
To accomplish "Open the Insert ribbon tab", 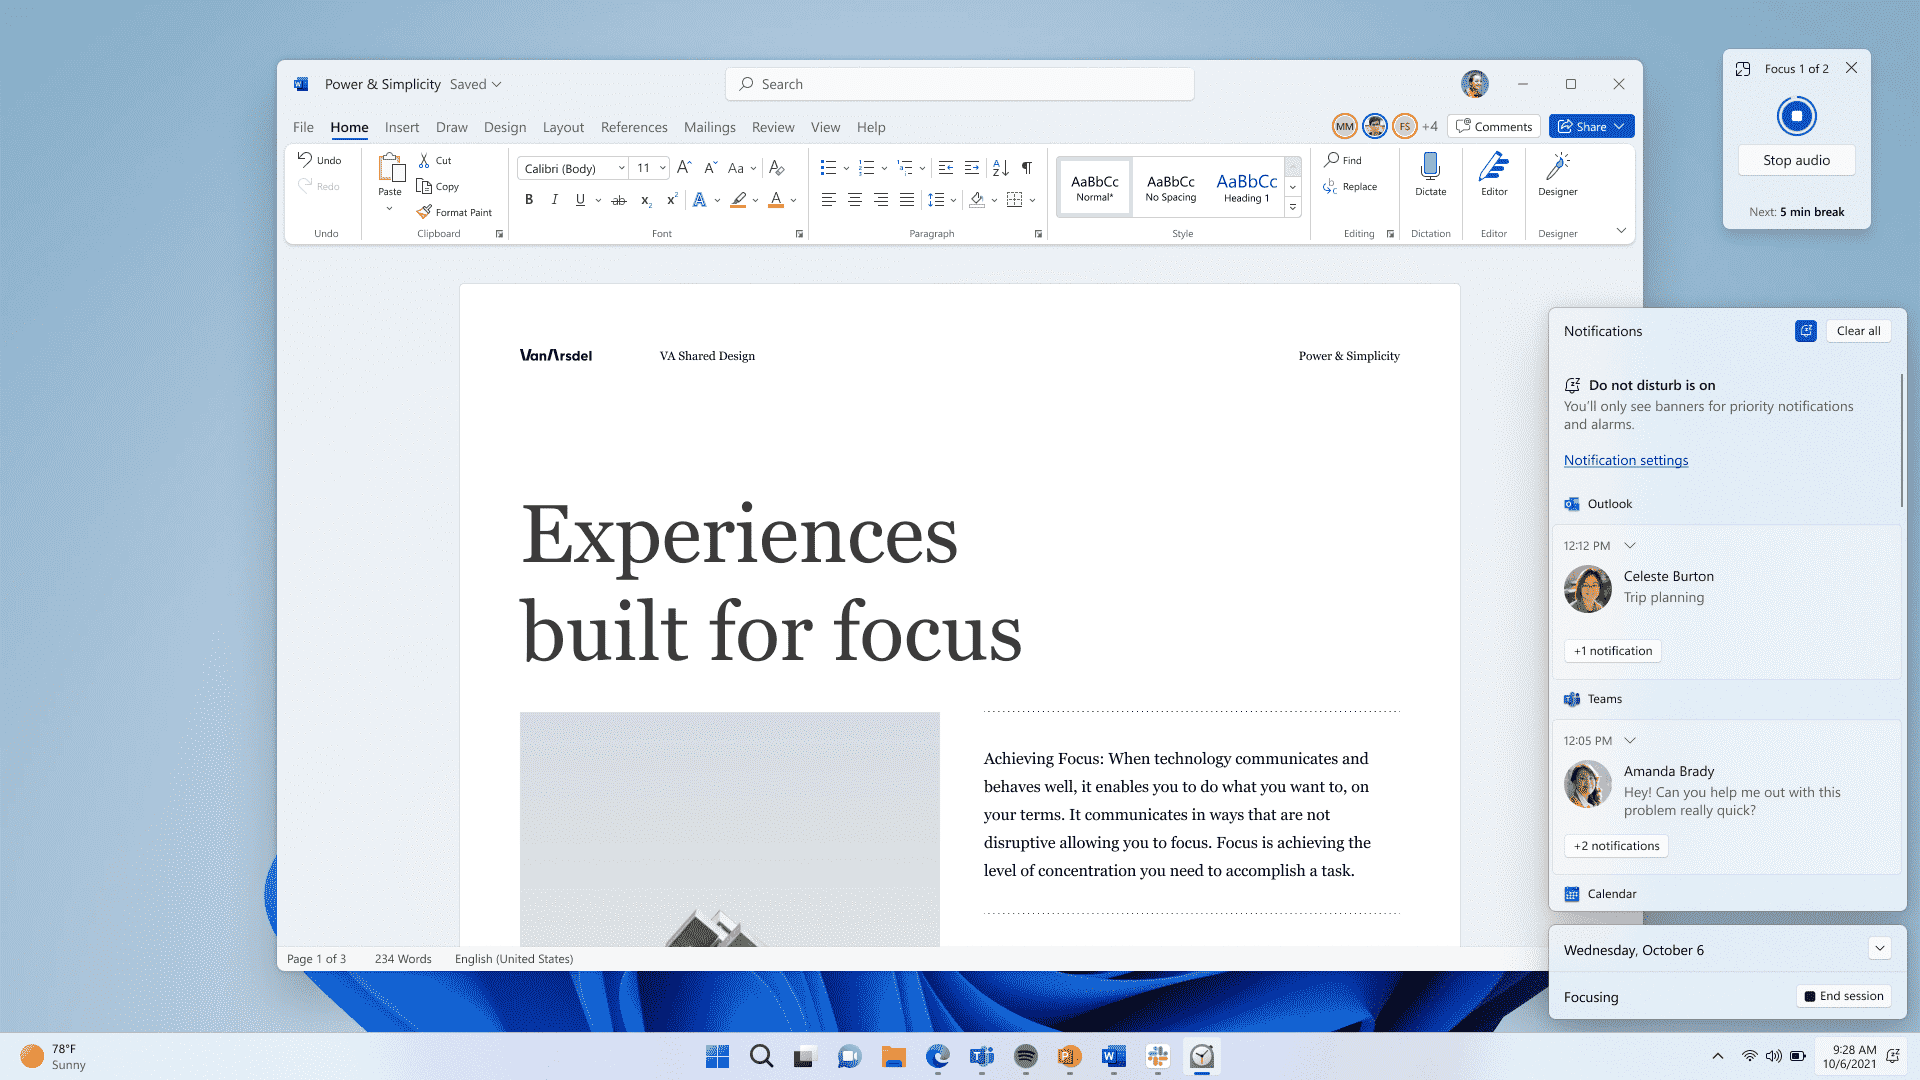I will tap(400, 127).
